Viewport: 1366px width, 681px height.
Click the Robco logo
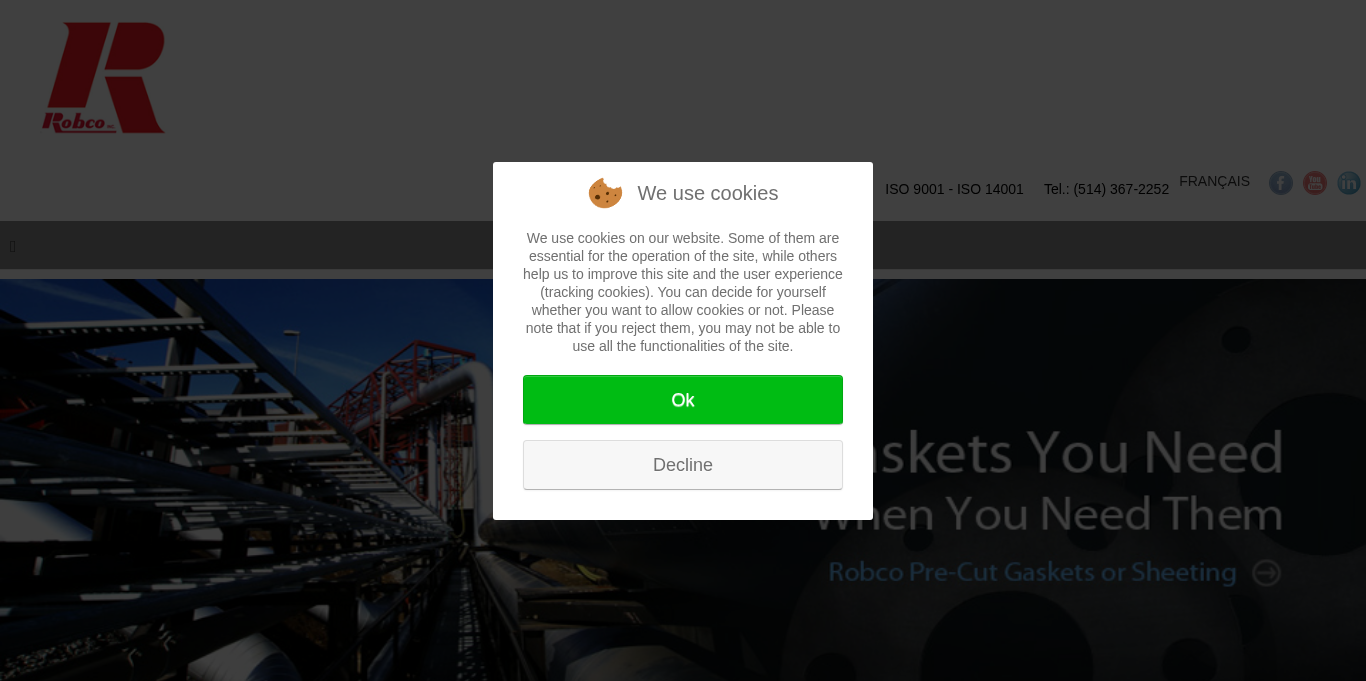coord(104,78)
